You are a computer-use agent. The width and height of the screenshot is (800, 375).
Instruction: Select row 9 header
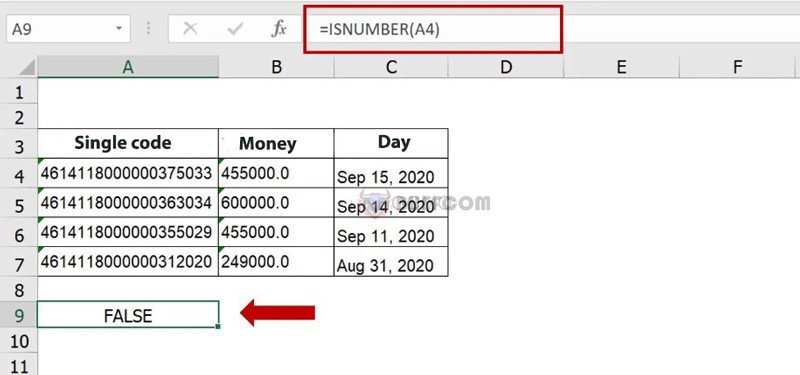[x=19, y=315]
